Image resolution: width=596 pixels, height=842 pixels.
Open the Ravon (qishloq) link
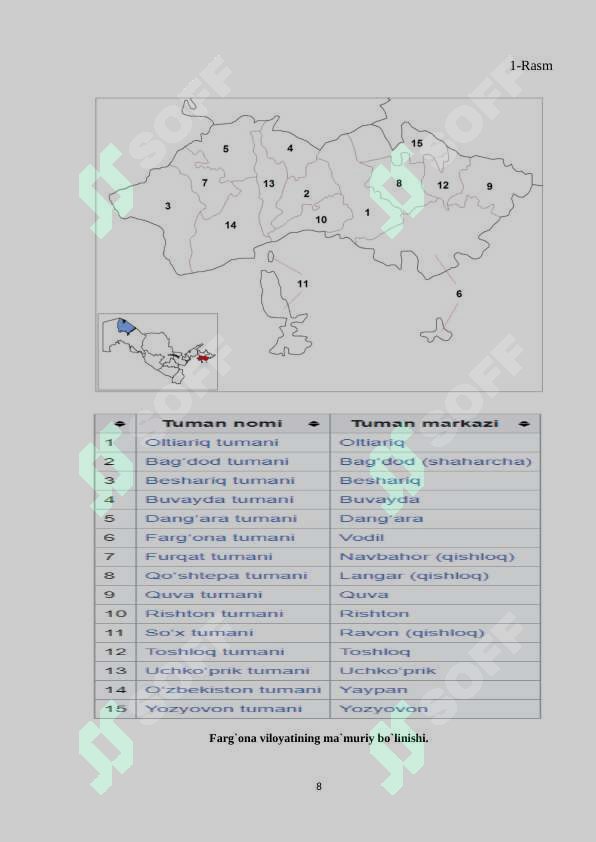tap(412, 633)
